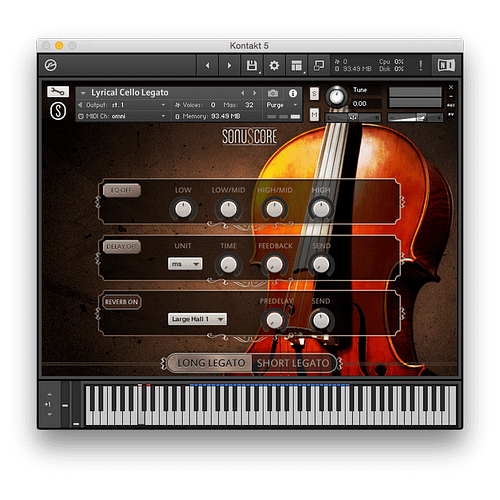Image resolution: width=500 pixels, height=500 pixels.
Task: Open the save floppy disk menu
Action: [252, 65]
